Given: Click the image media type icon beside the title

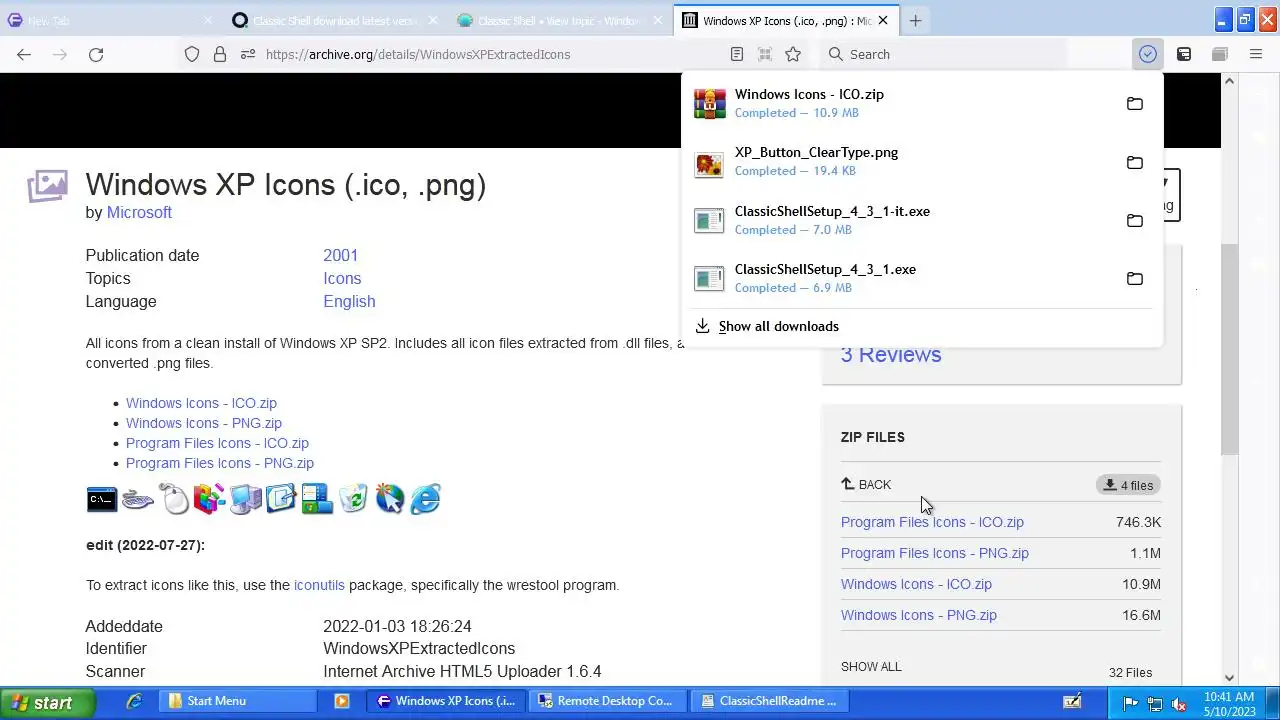Looking at the screenshot, I should pos(47,185).
